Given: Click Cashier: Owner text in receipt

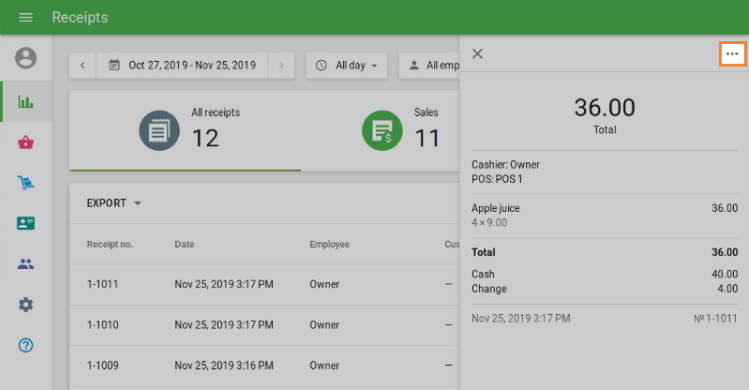Looking at the screenshot, I should [x=505, y=164].
